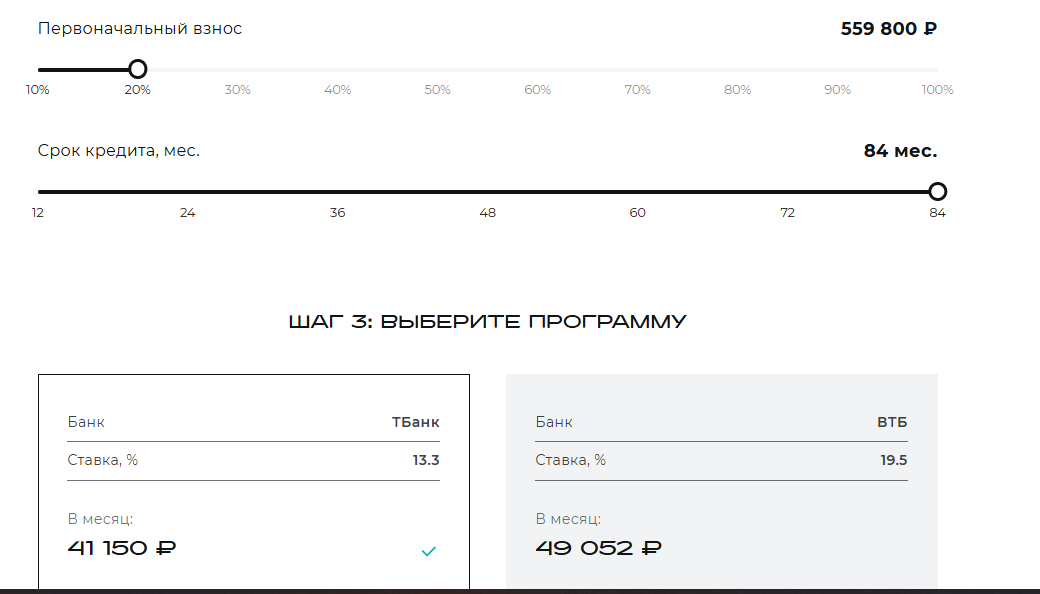Set loan term to 48 months
The width and height of the screenshot is (1040, 594).
point(488,213)
